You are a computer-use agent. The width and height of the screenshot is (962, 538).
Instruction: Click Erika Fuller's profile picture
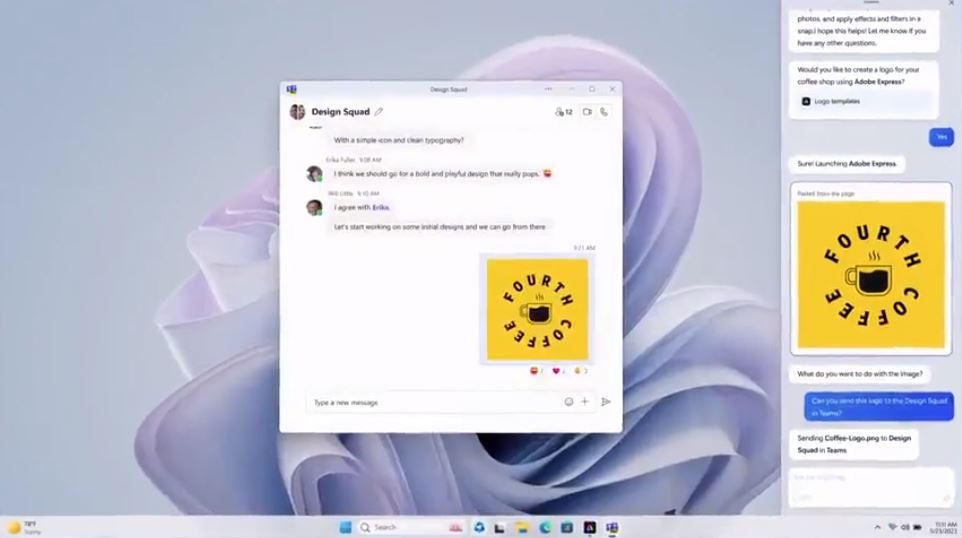click(x=314, y=174)
